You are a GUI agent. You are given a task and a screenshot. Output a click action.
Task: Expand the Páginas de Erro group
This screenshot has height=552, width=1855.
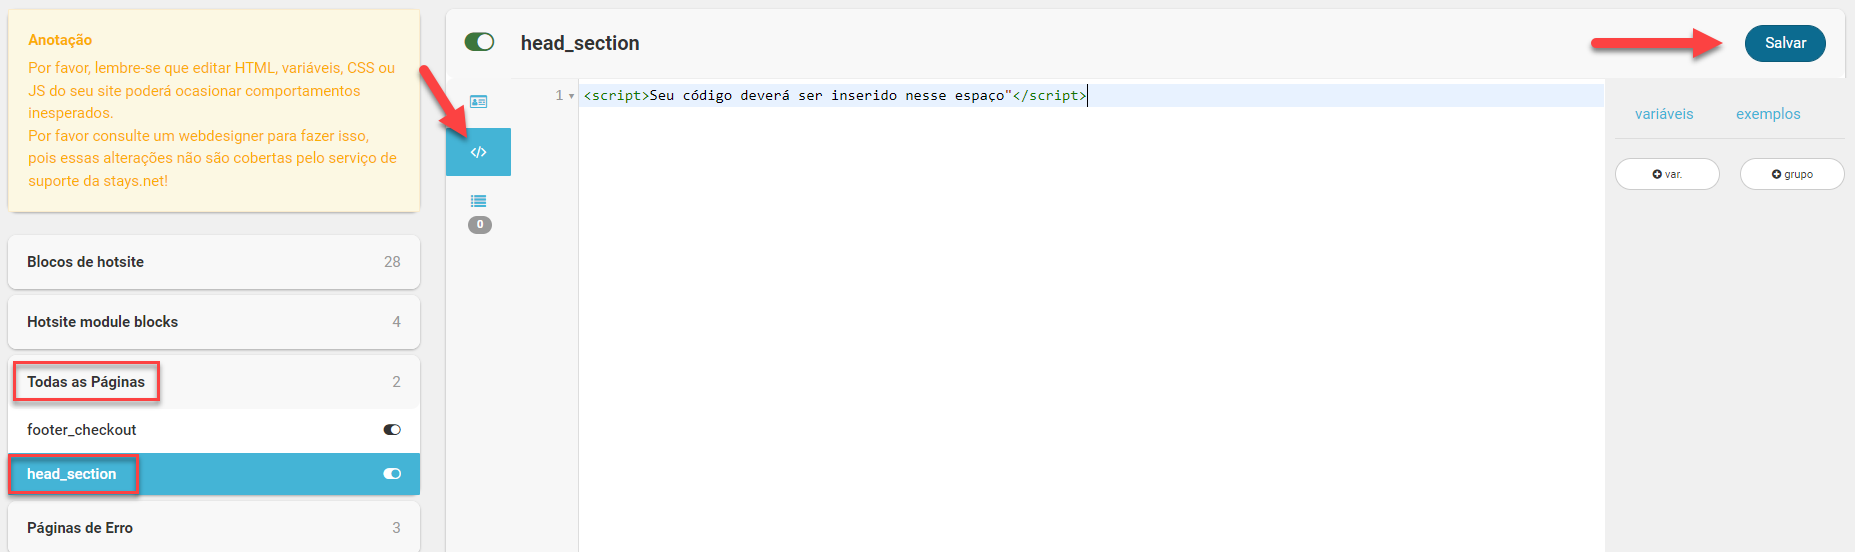click(x=214, y=527)
